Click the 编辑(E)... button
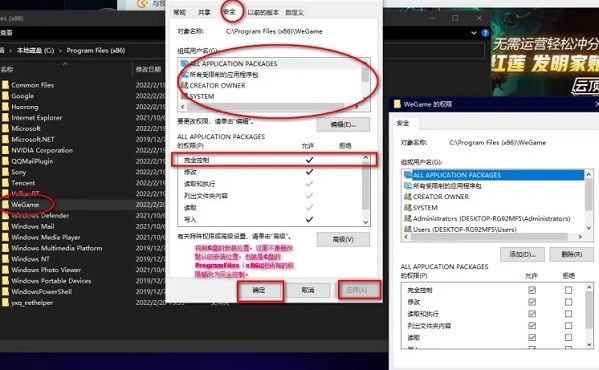The height and width of the screenshot is (370, 599). [343, 124]
